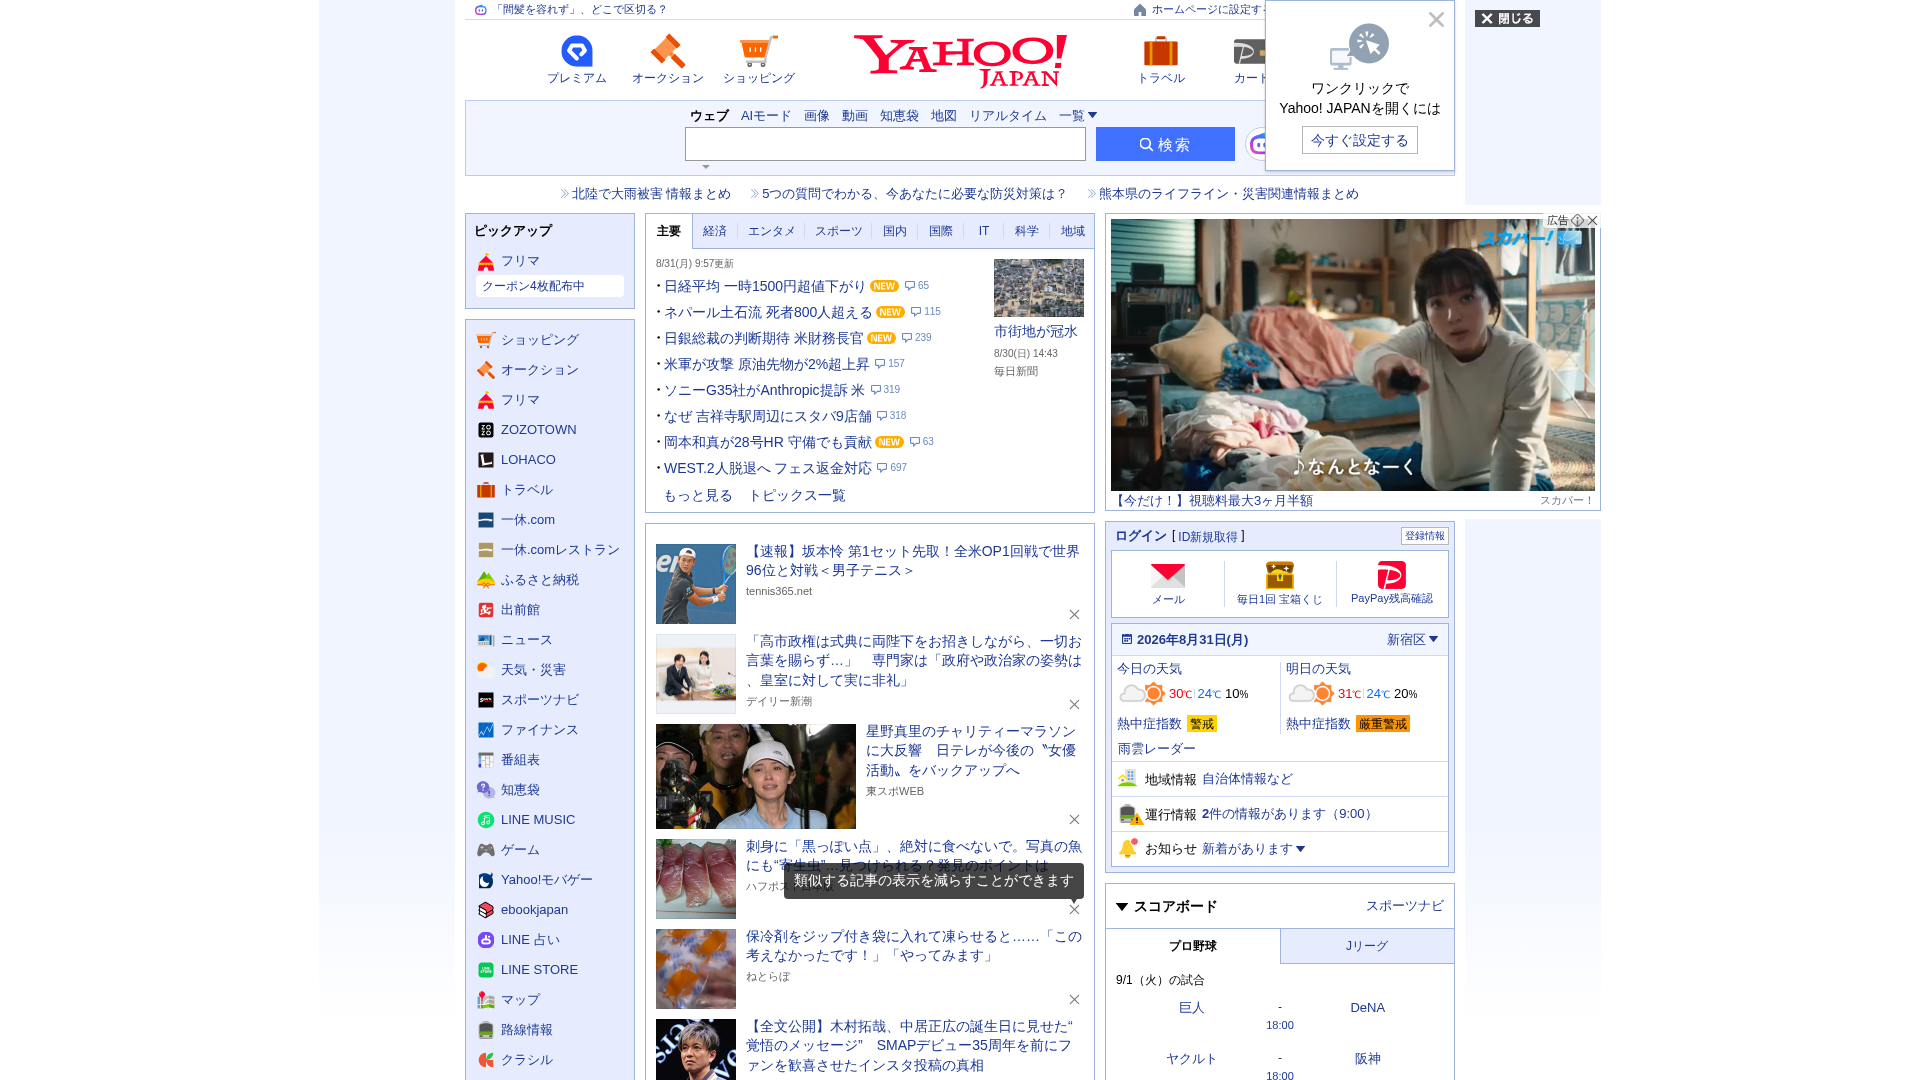
Task: Click the 登録情報 button
Action: [x=1425, y=536]
